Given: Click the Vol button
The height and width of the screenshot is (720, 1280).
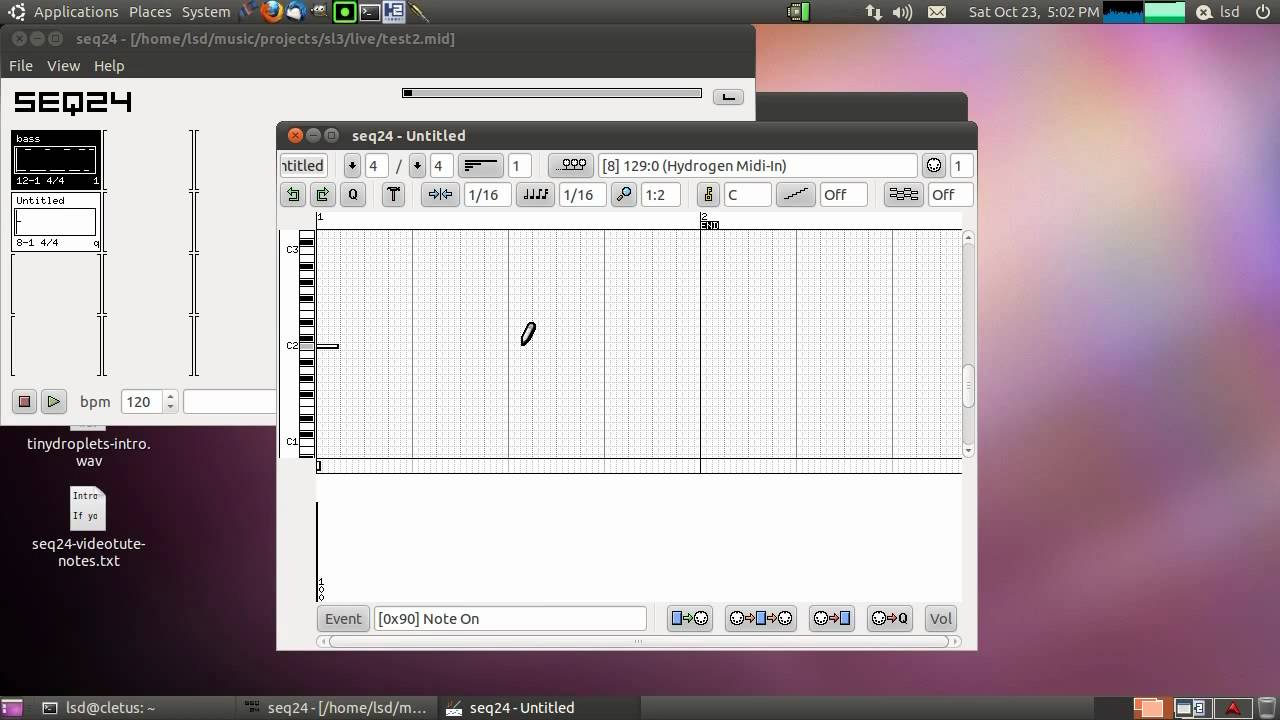Looking at the screenshot, I should coord(941,618).
